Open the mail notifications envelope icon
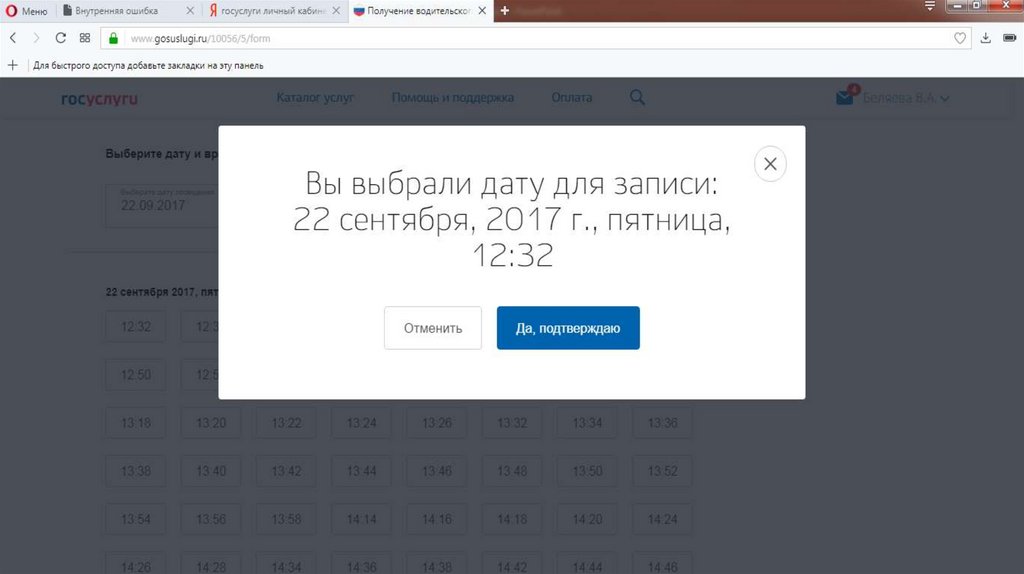 (x=845, y=98)
